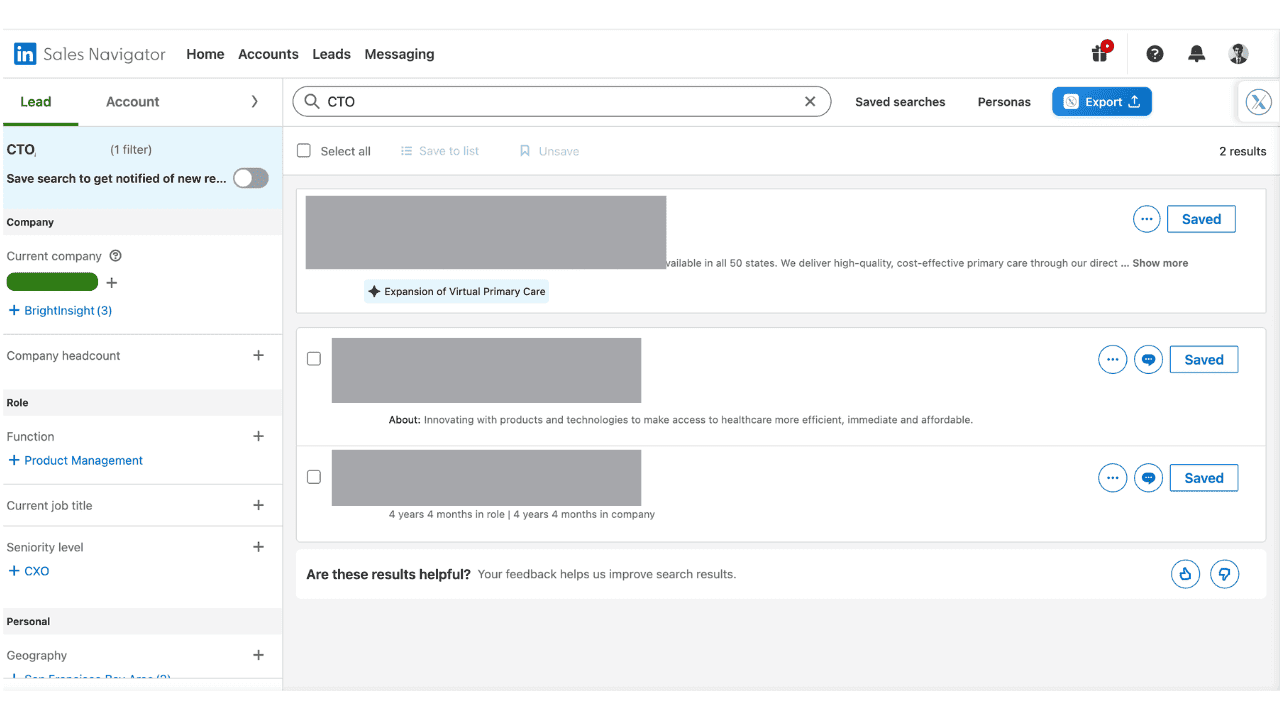1280x720 pixels.
Task: Enable the save search notification toggle
Action: click(250, 178)
